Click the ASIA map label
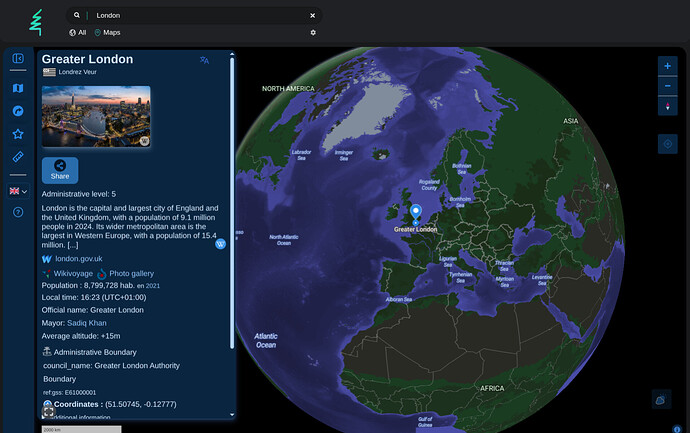The image size is (690, 433). [x=571, y=121]
